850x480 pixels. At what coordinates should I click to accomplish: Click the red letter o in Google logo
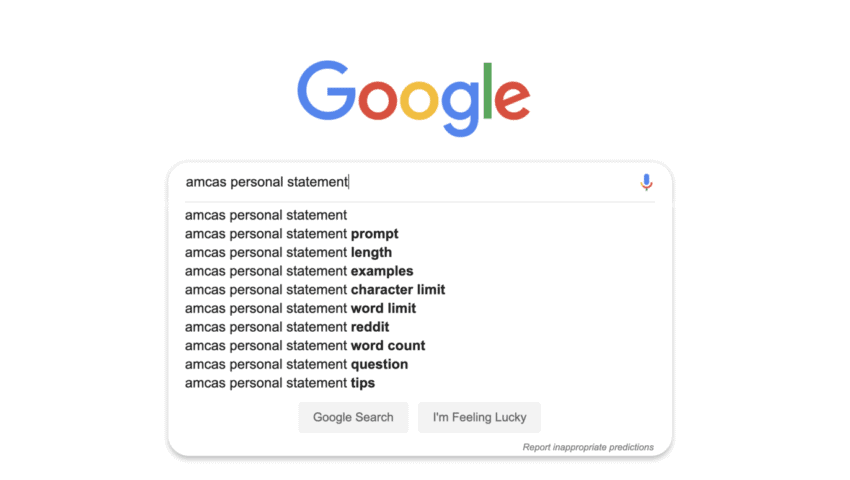tap(377, 100)
